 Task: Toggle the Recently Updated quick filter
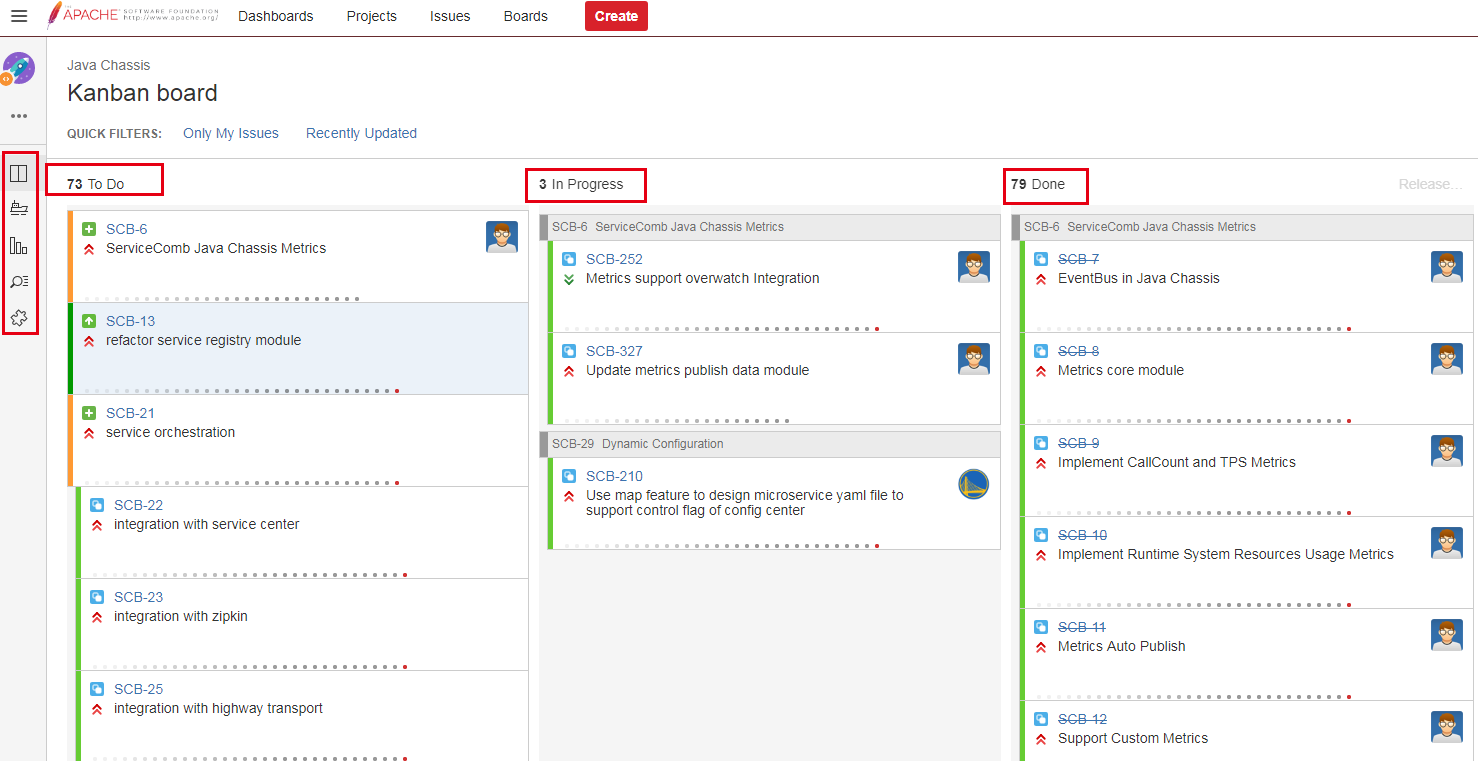pyautogui.click(x=361, y=133)
